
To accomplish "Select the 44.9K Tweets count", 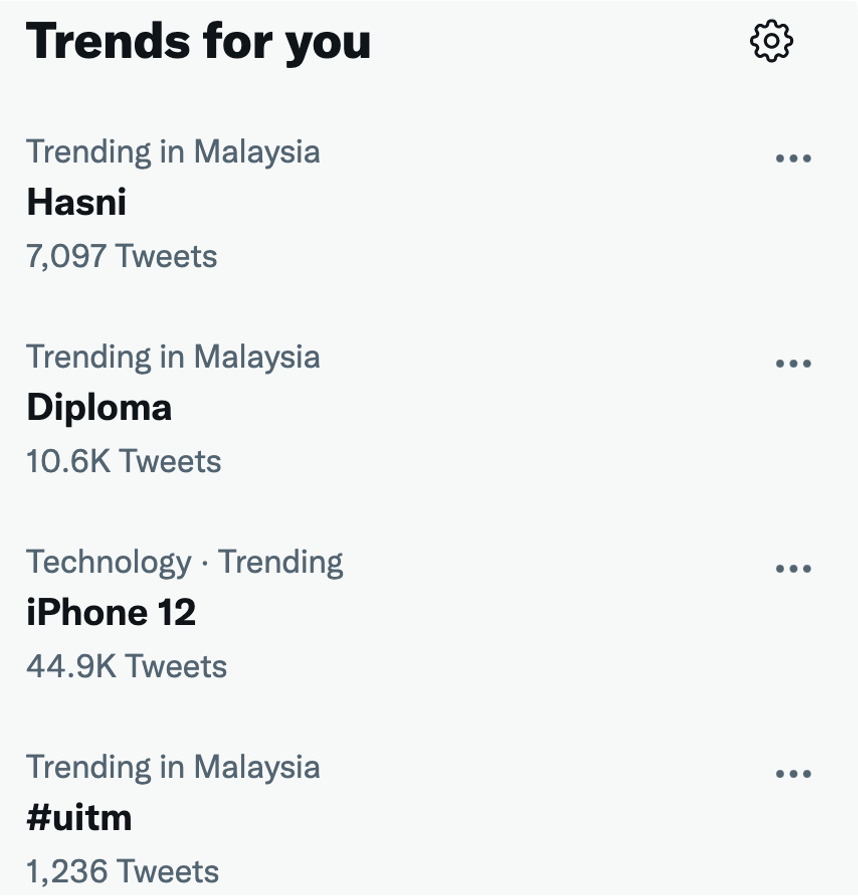I will (x=127, y=666).
